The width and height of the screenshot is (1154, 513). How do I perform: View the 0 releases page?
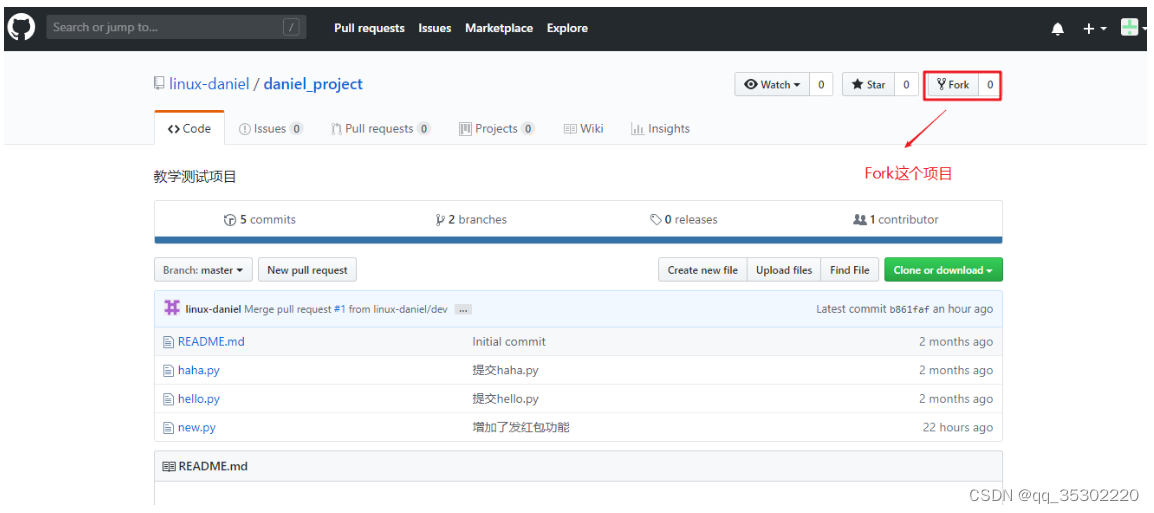click(684, 219)
